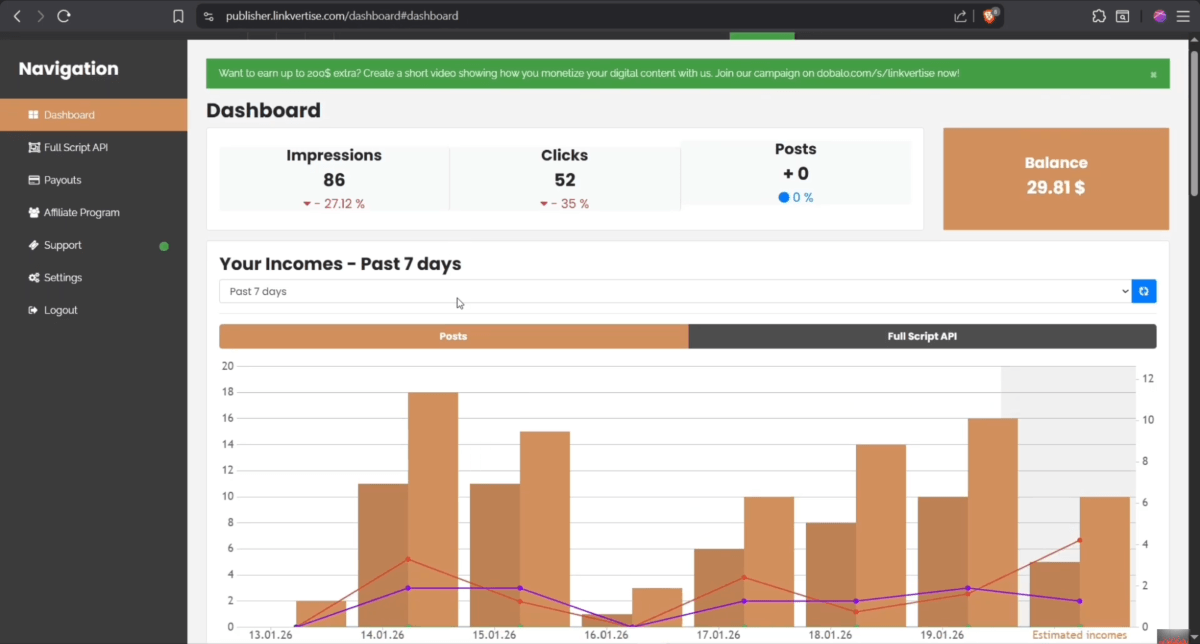Reload the page with the browser refresh button
1200x644 pixels.
[64, 16]
